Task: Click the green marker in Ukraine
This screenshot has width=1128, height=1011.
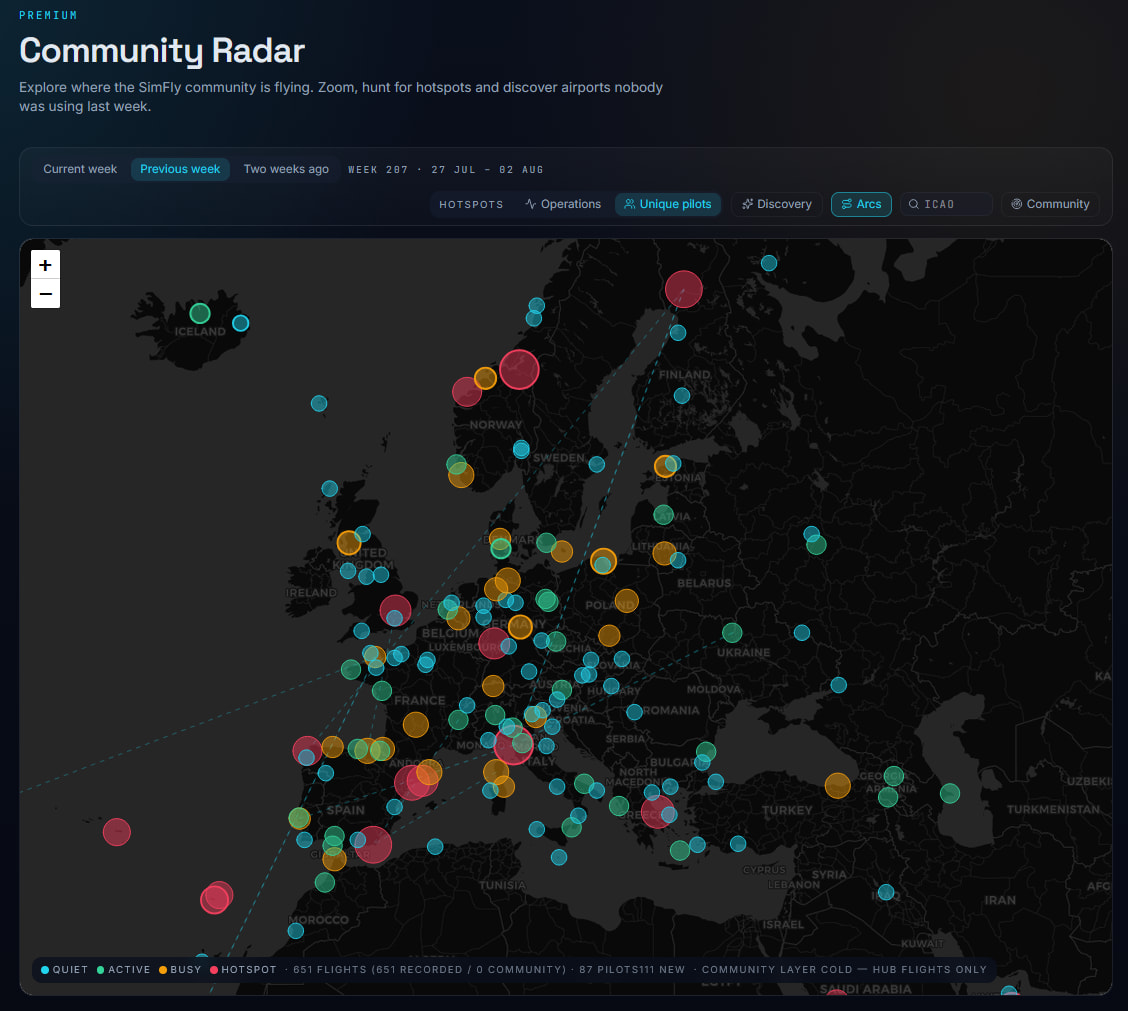Action: [732, 633]
